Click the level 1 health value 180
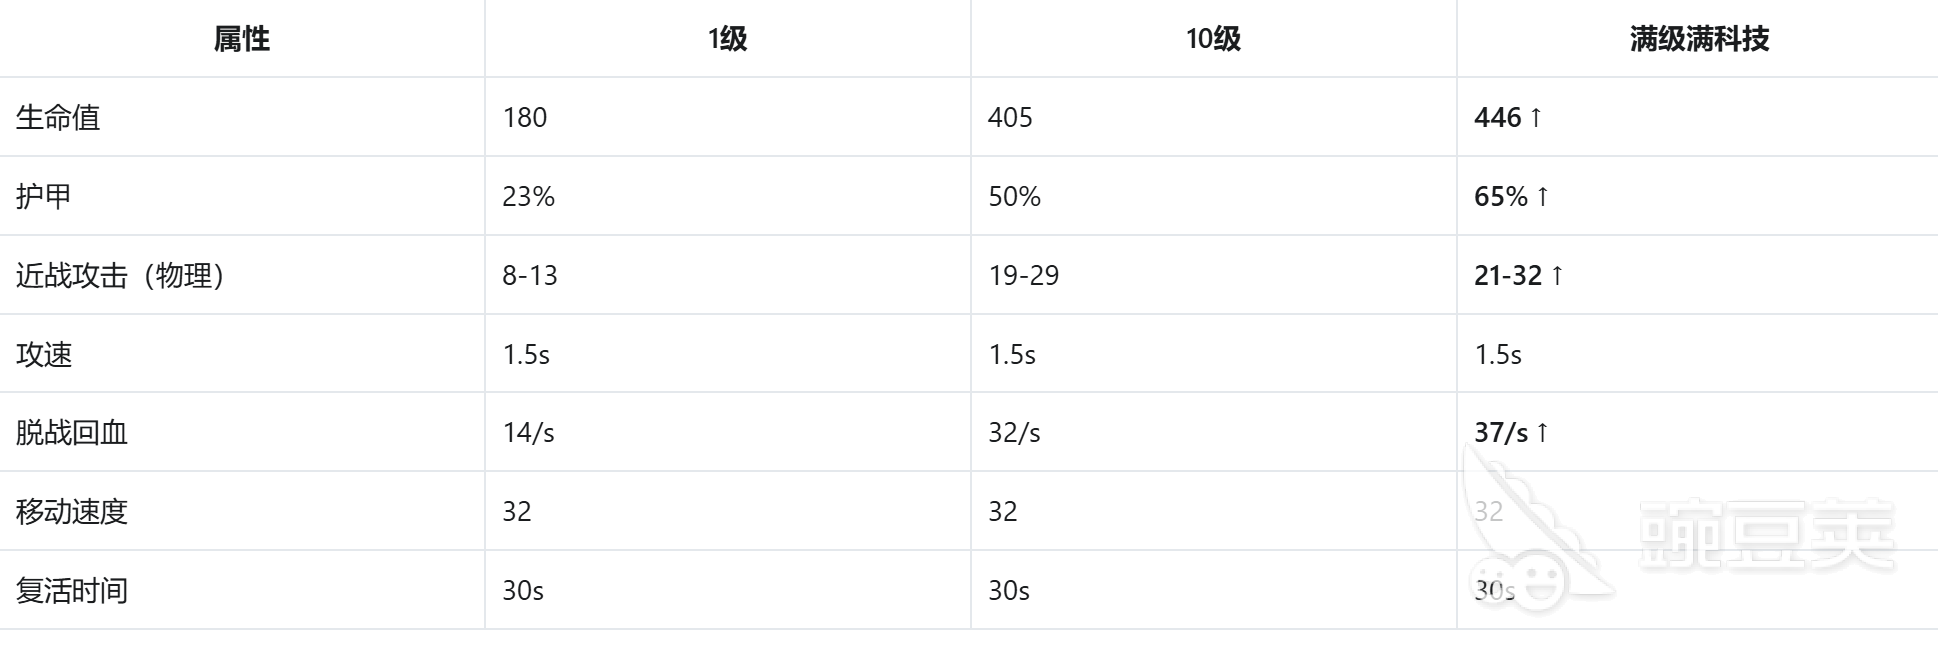The height and width of the screenshot is (646, 1938). [525, 117]
